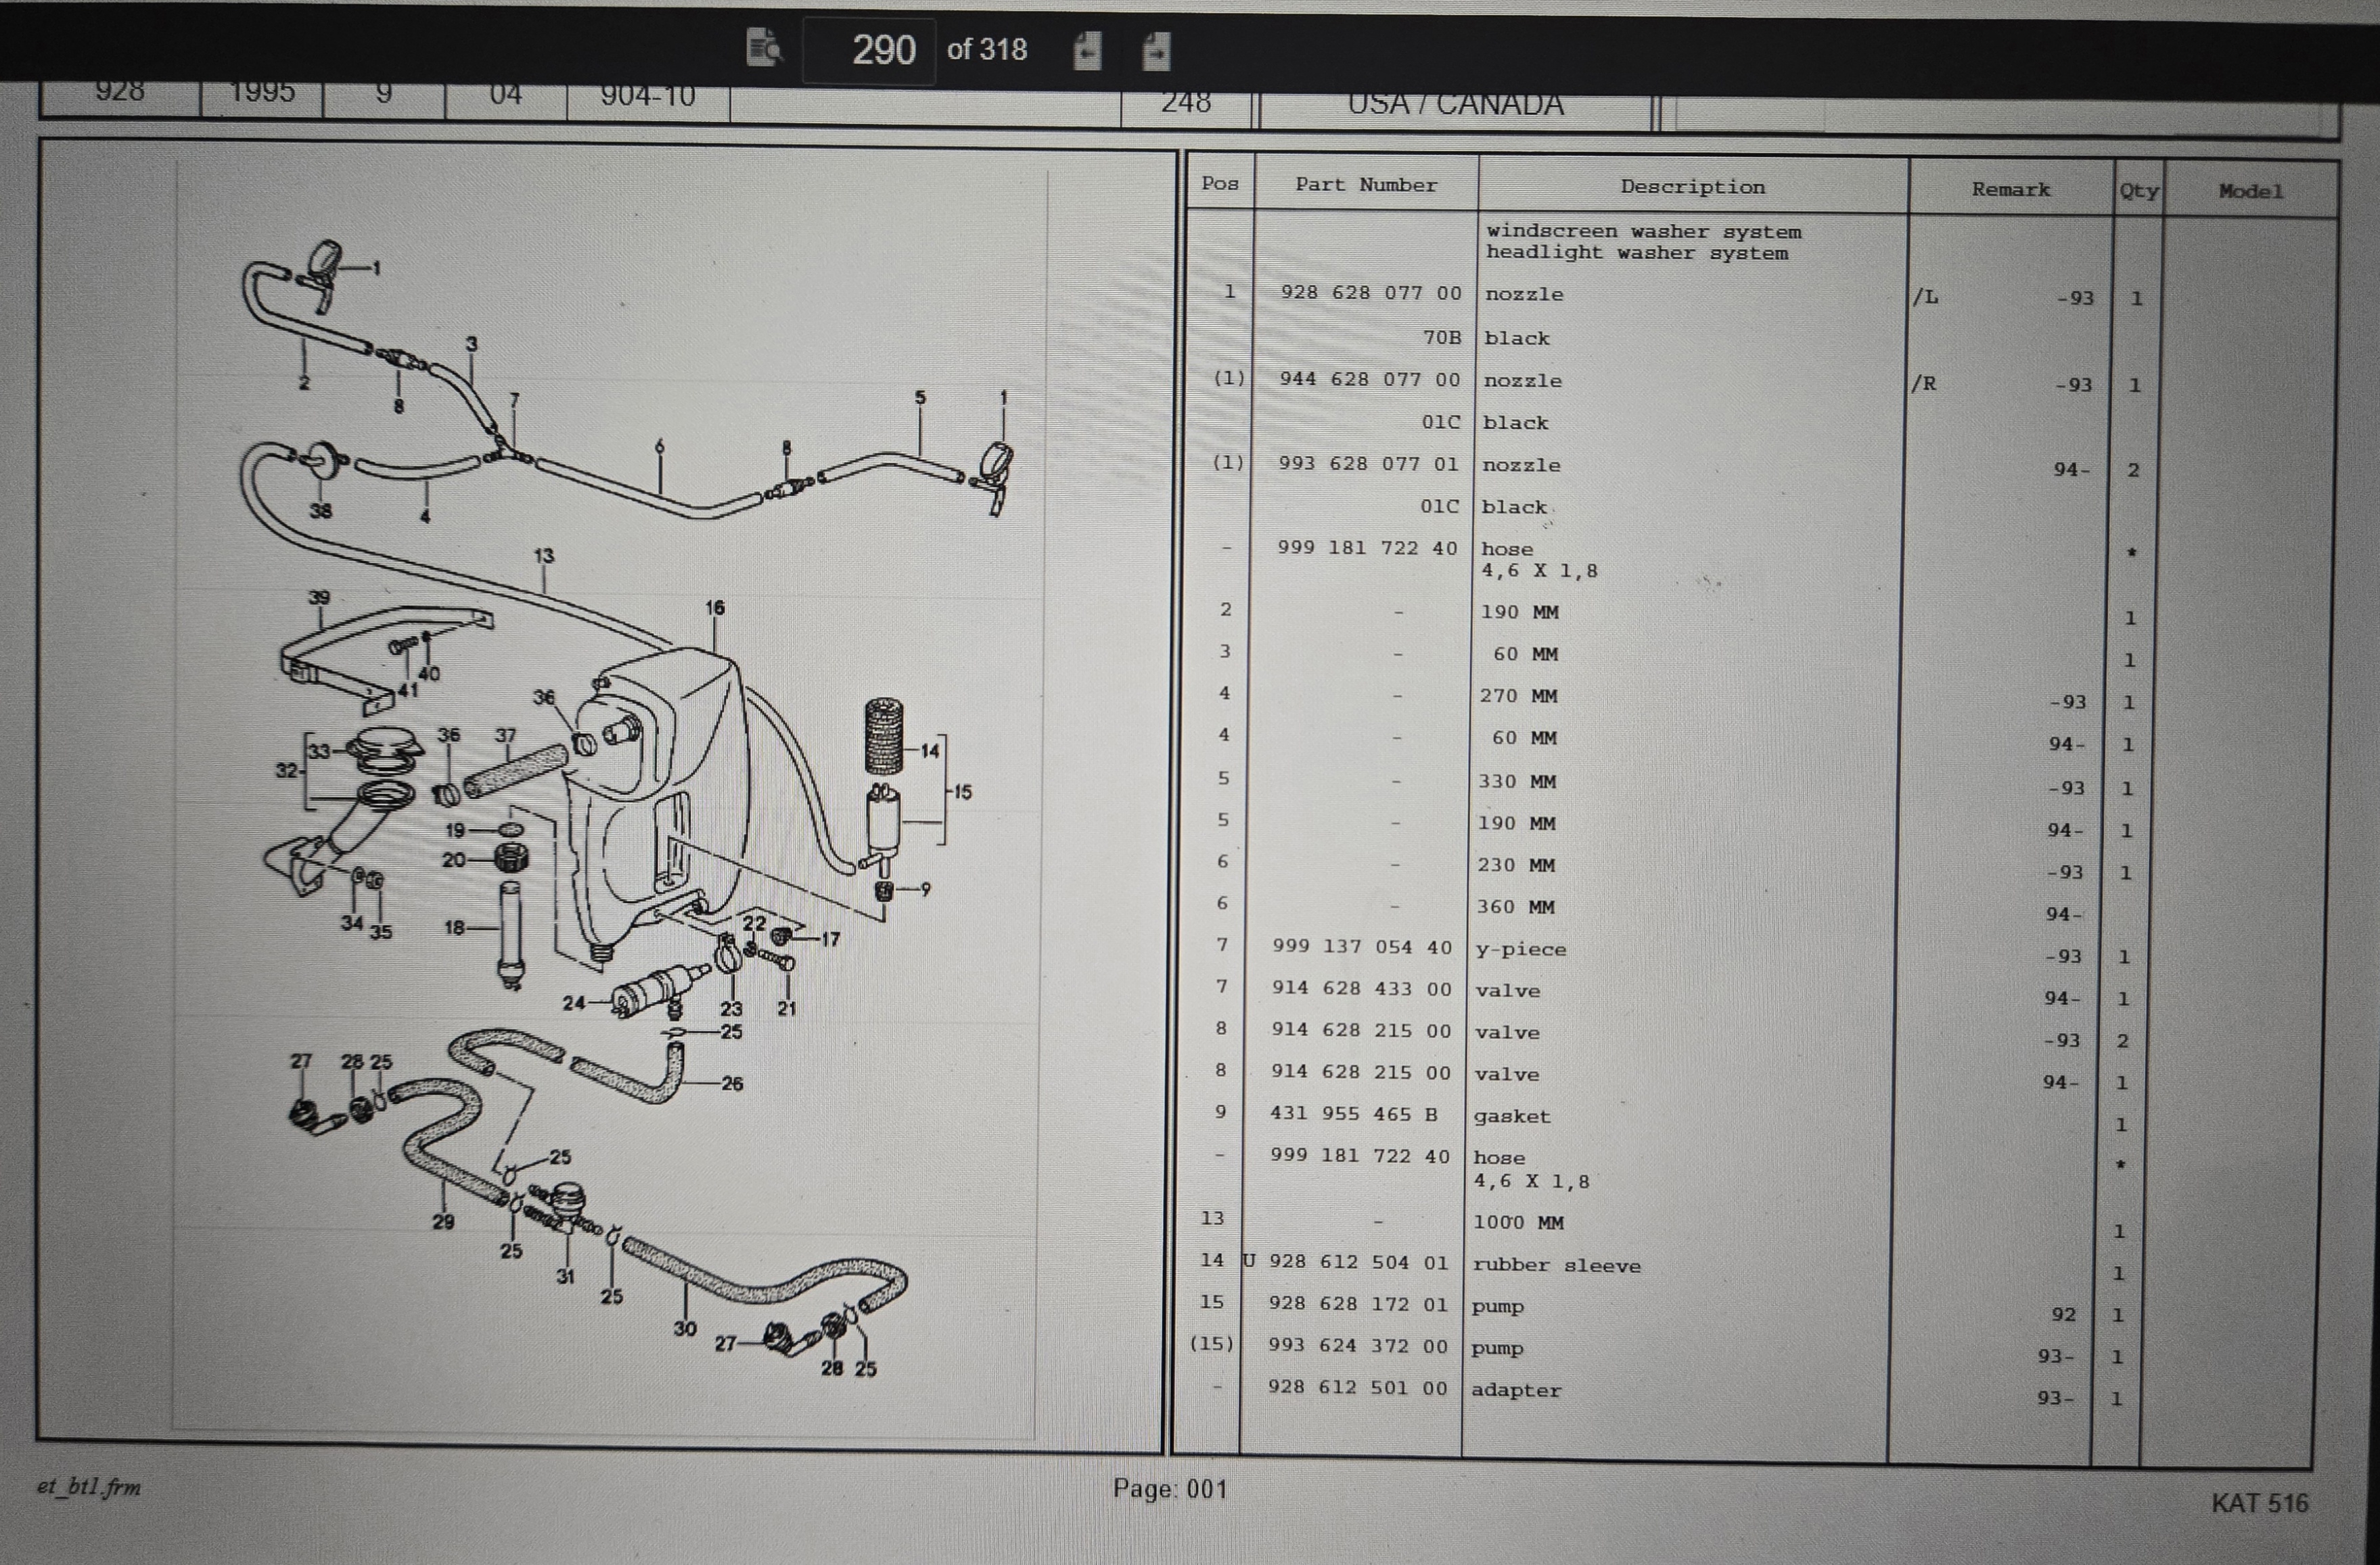Open the find-in-document search icon
This screenshot has width=2380, height=1565.
764,47
